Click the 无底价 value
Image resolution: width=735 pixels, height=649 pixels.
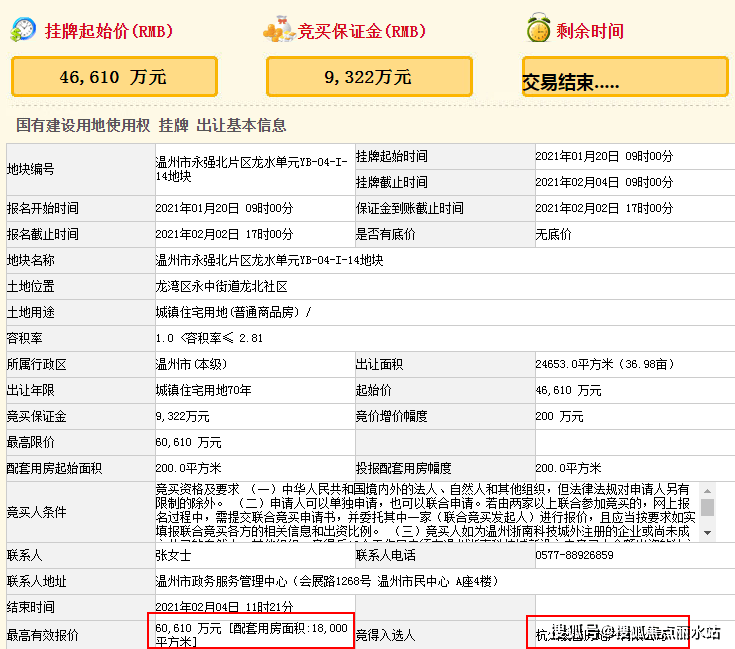pos(553,234)
